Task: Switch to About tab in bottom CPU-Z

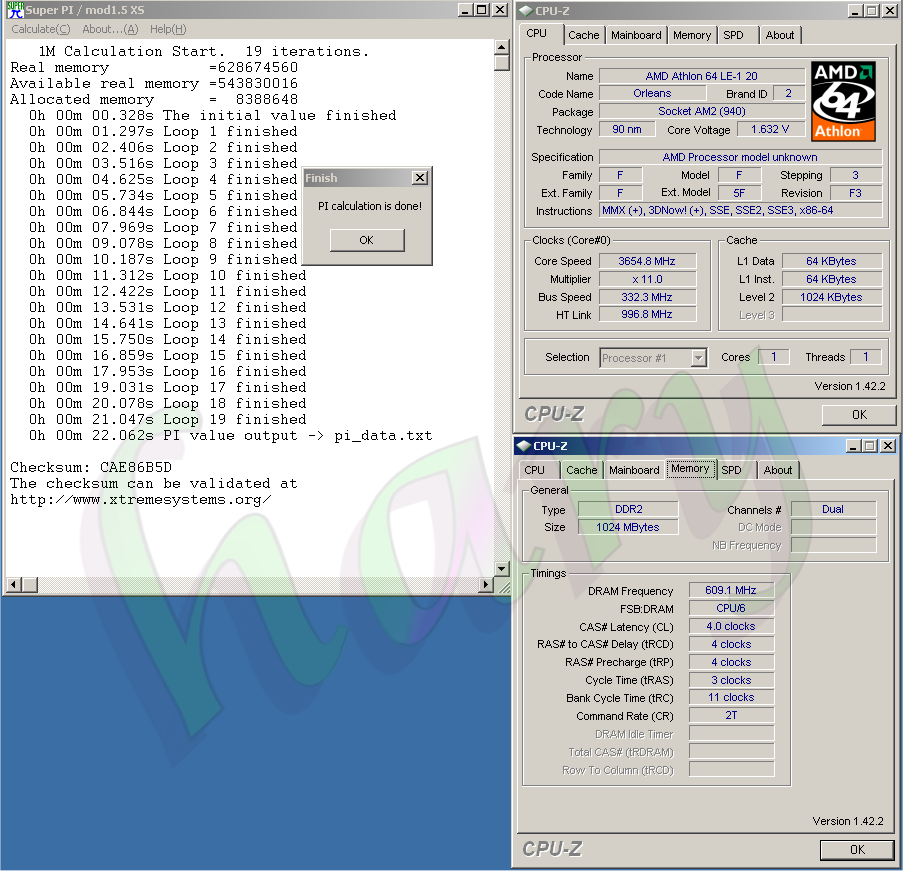Action: [x=777, y=470]
